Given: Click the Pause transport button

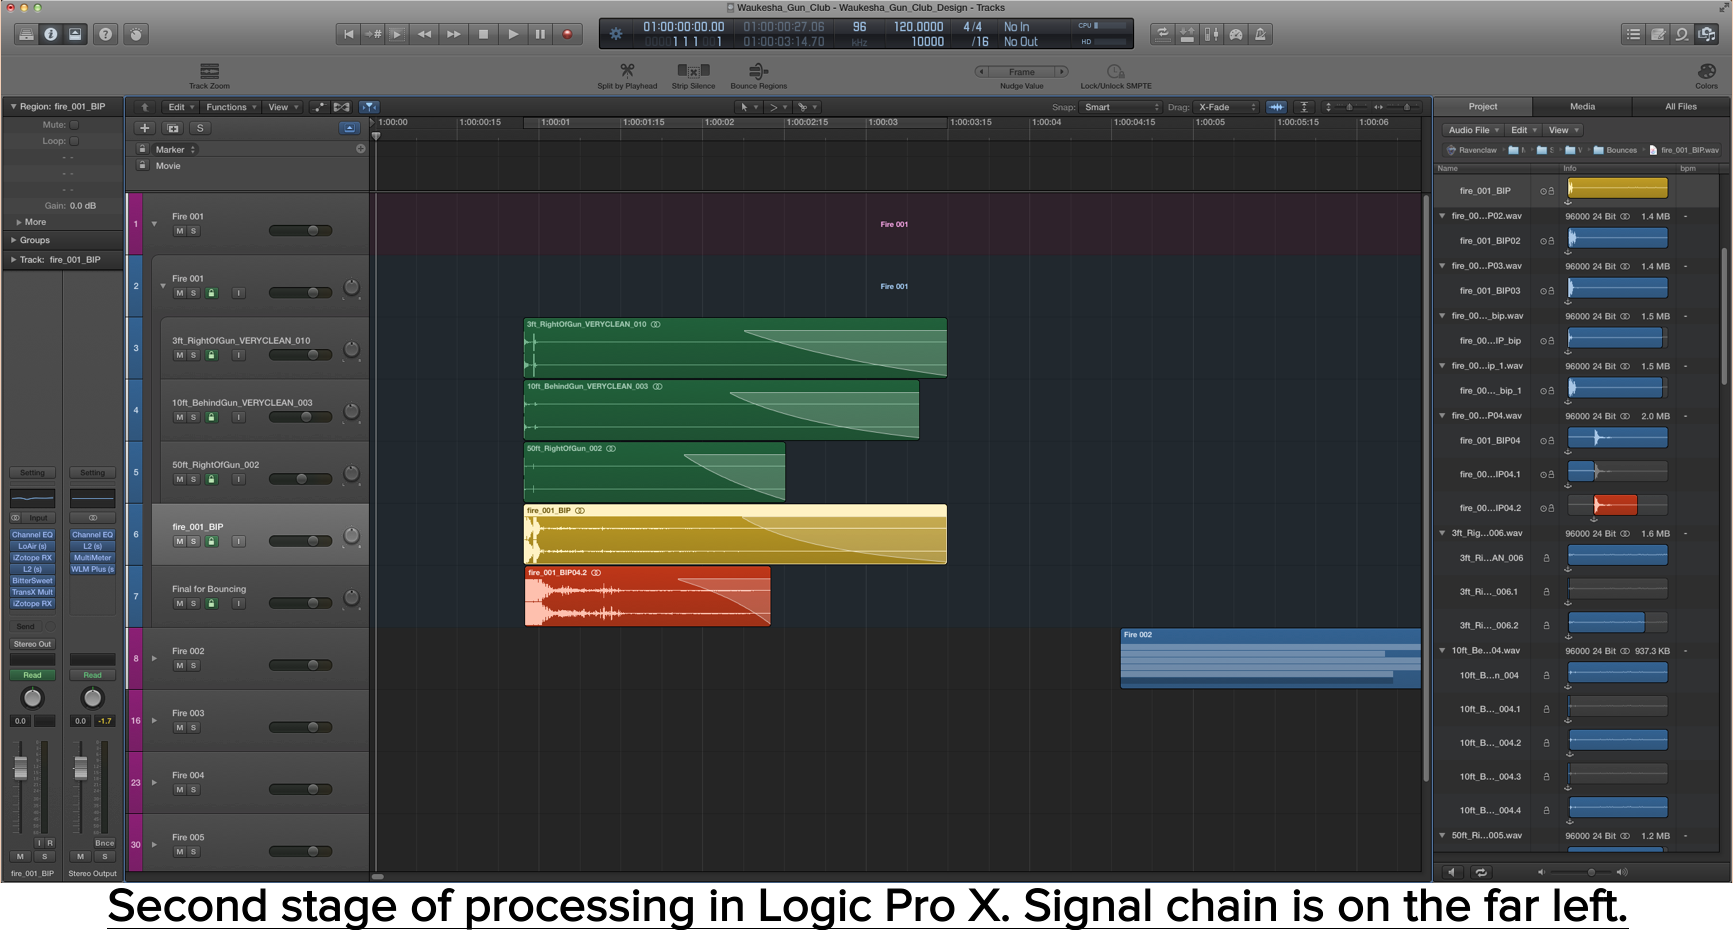Looking at the screenshot, I should 541,34.
